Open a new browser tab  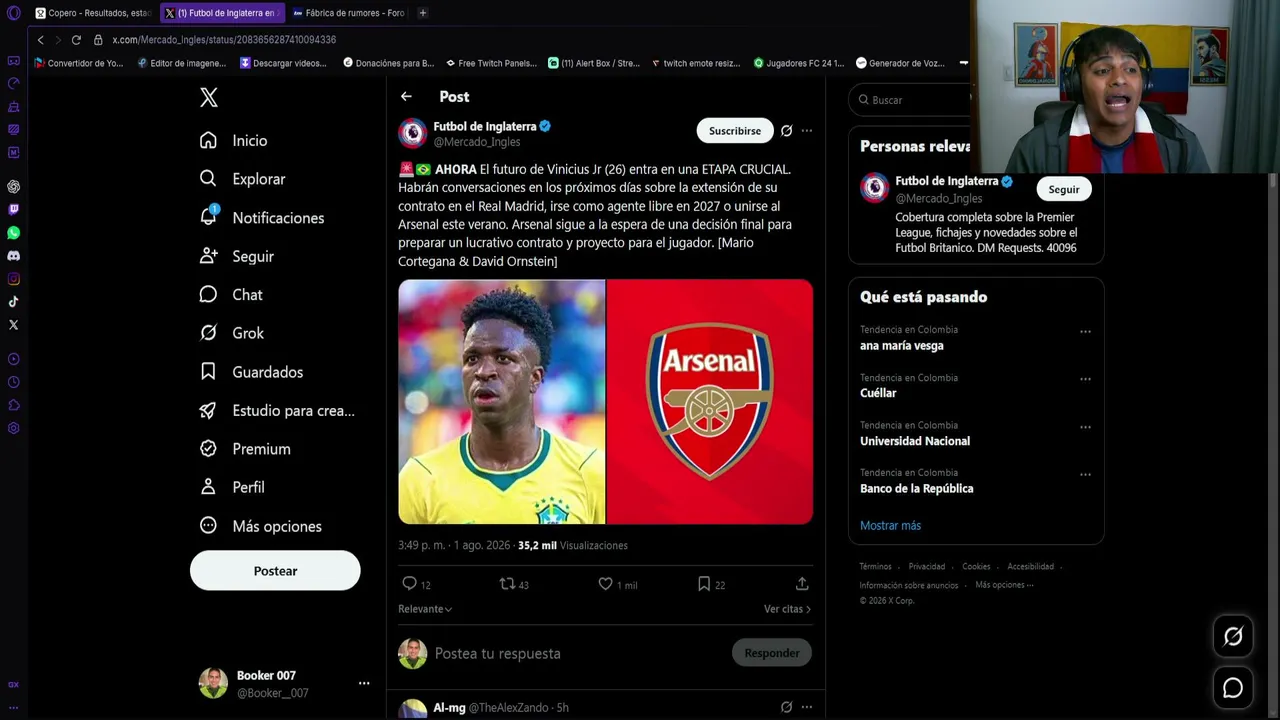[x=423, y=13]
